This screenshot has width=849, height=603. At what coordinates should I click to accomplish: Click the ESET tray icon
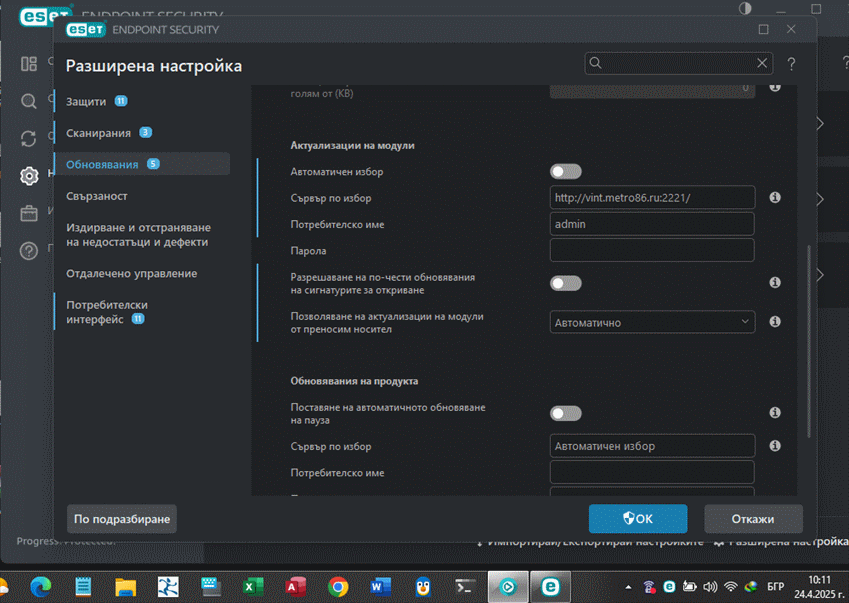[669, 587]
